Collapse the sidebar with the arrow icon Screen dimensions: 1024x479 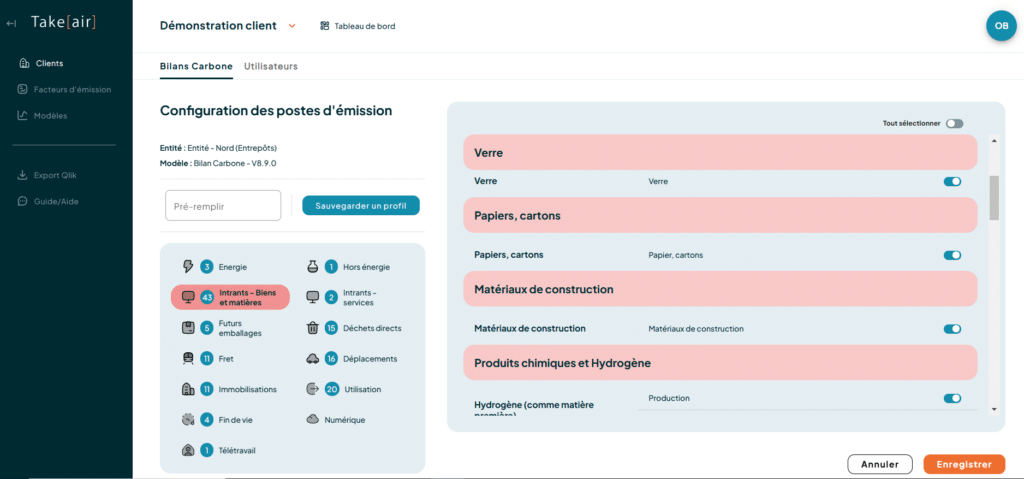click(x=10, y=24)
